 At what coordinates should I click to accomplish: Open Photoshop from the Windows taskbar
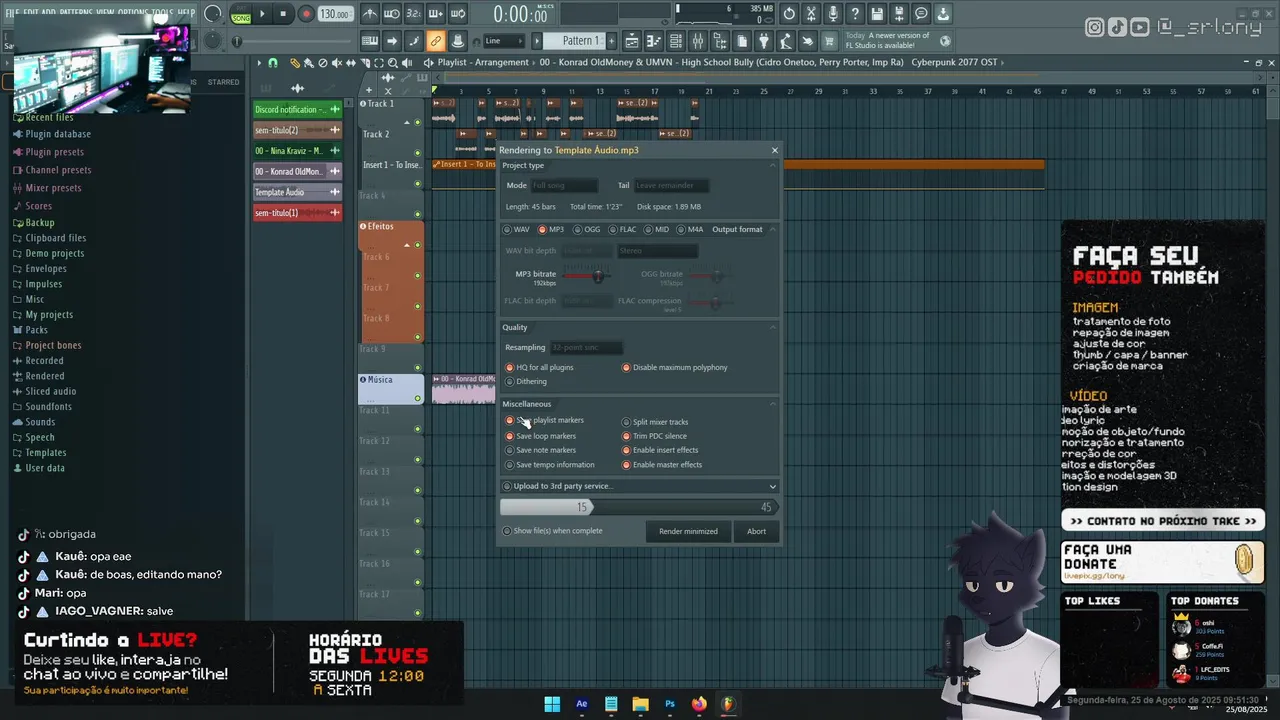[670, 704]
